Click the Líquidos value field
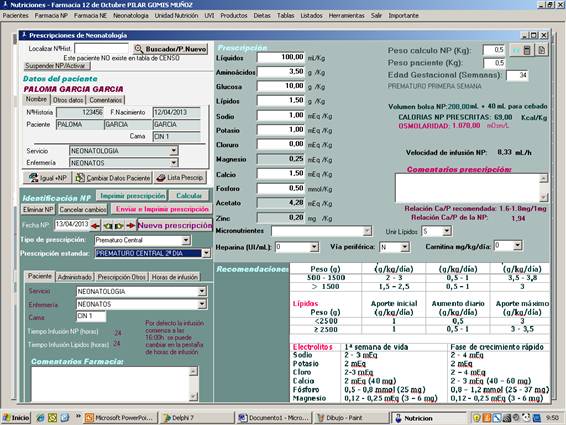566x425 pixels. pos(281,57)
